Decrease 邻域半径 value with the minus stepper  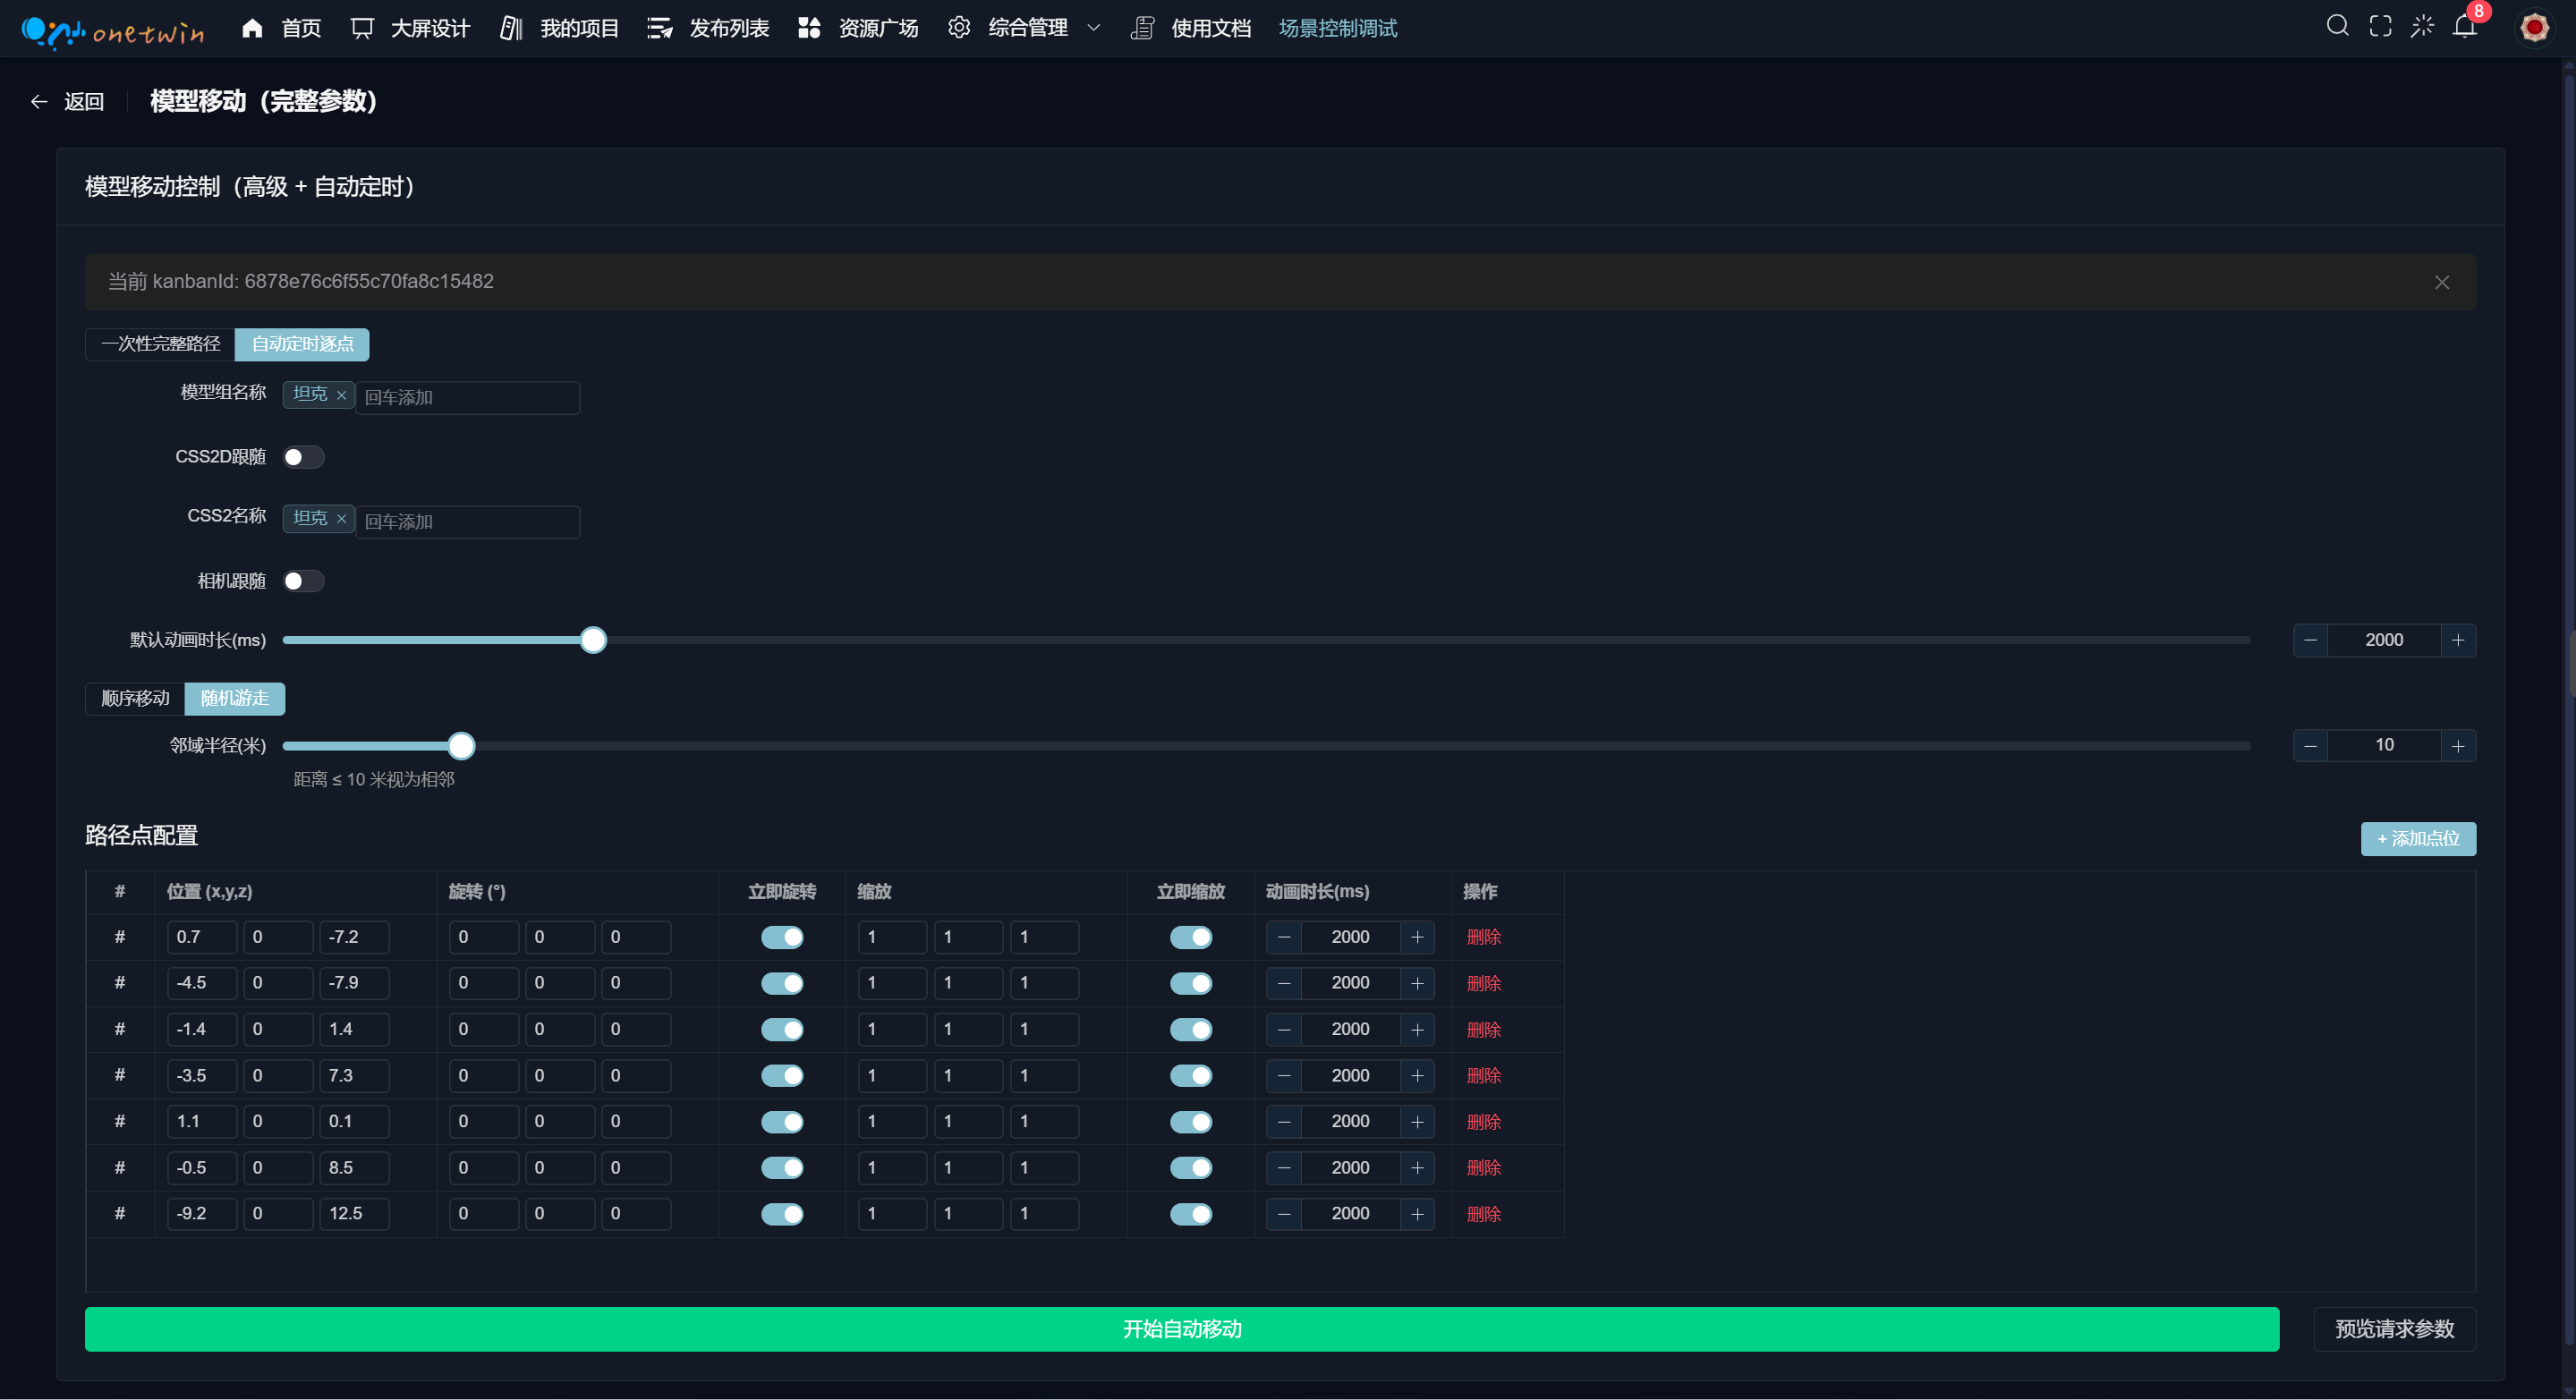point(2310,746)
